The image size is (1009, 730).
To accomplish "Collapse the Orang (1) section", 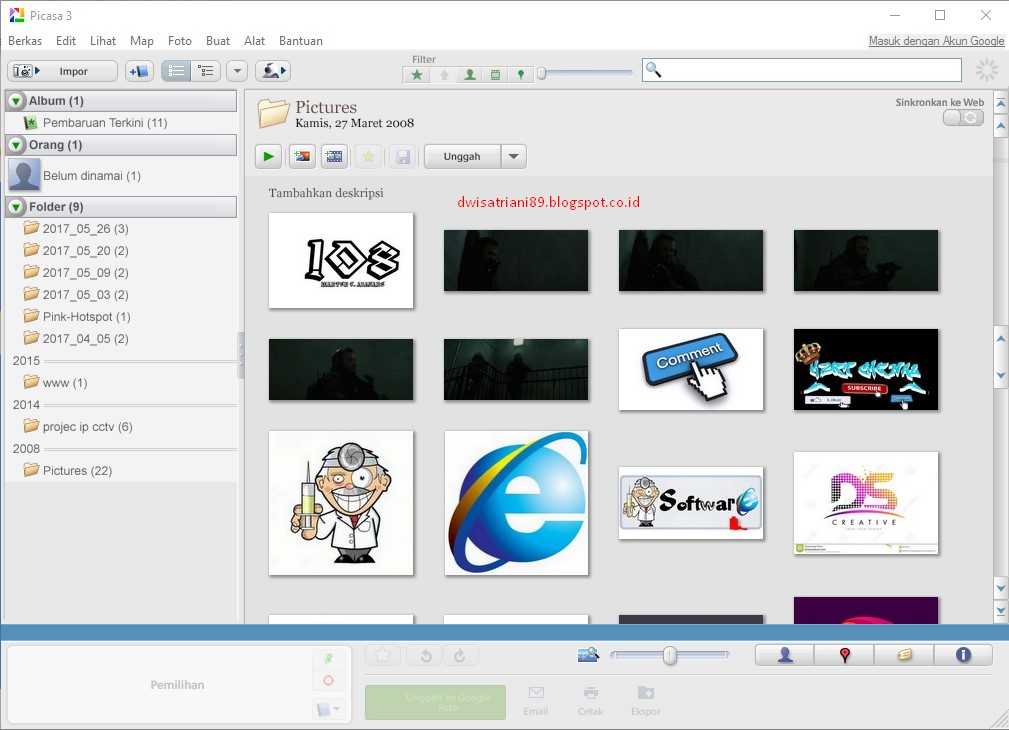I will point(15,145).
